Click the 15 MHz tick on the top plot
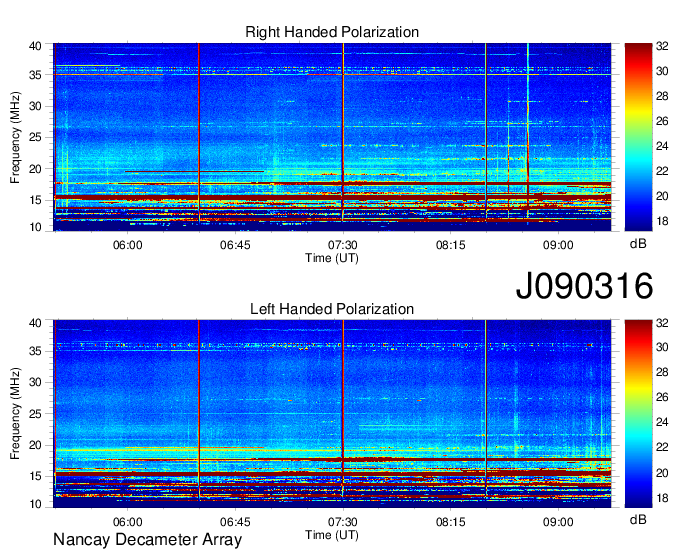680x552 pixels. click(x=35, y=200)
